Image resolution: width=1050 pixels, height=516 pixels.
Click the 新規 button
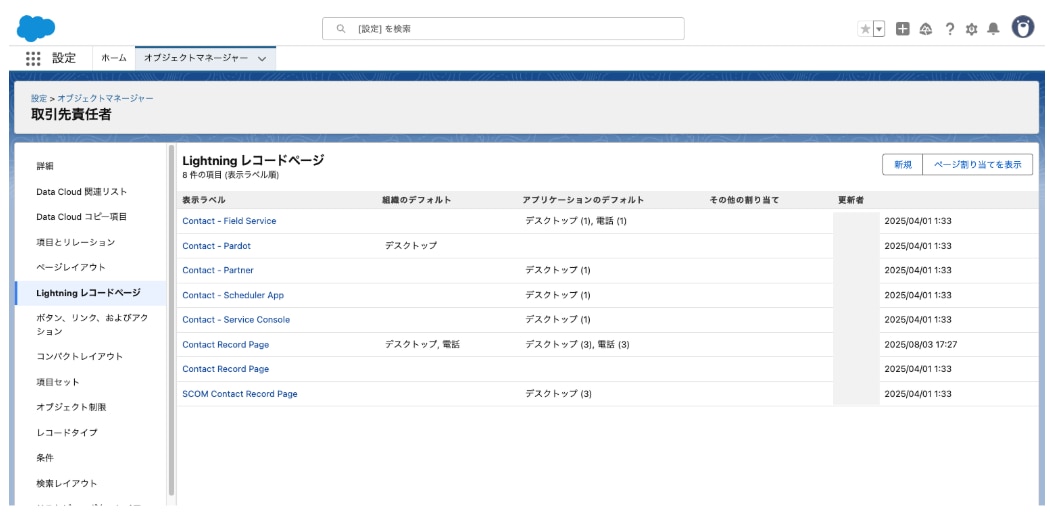tap(902, 165)
